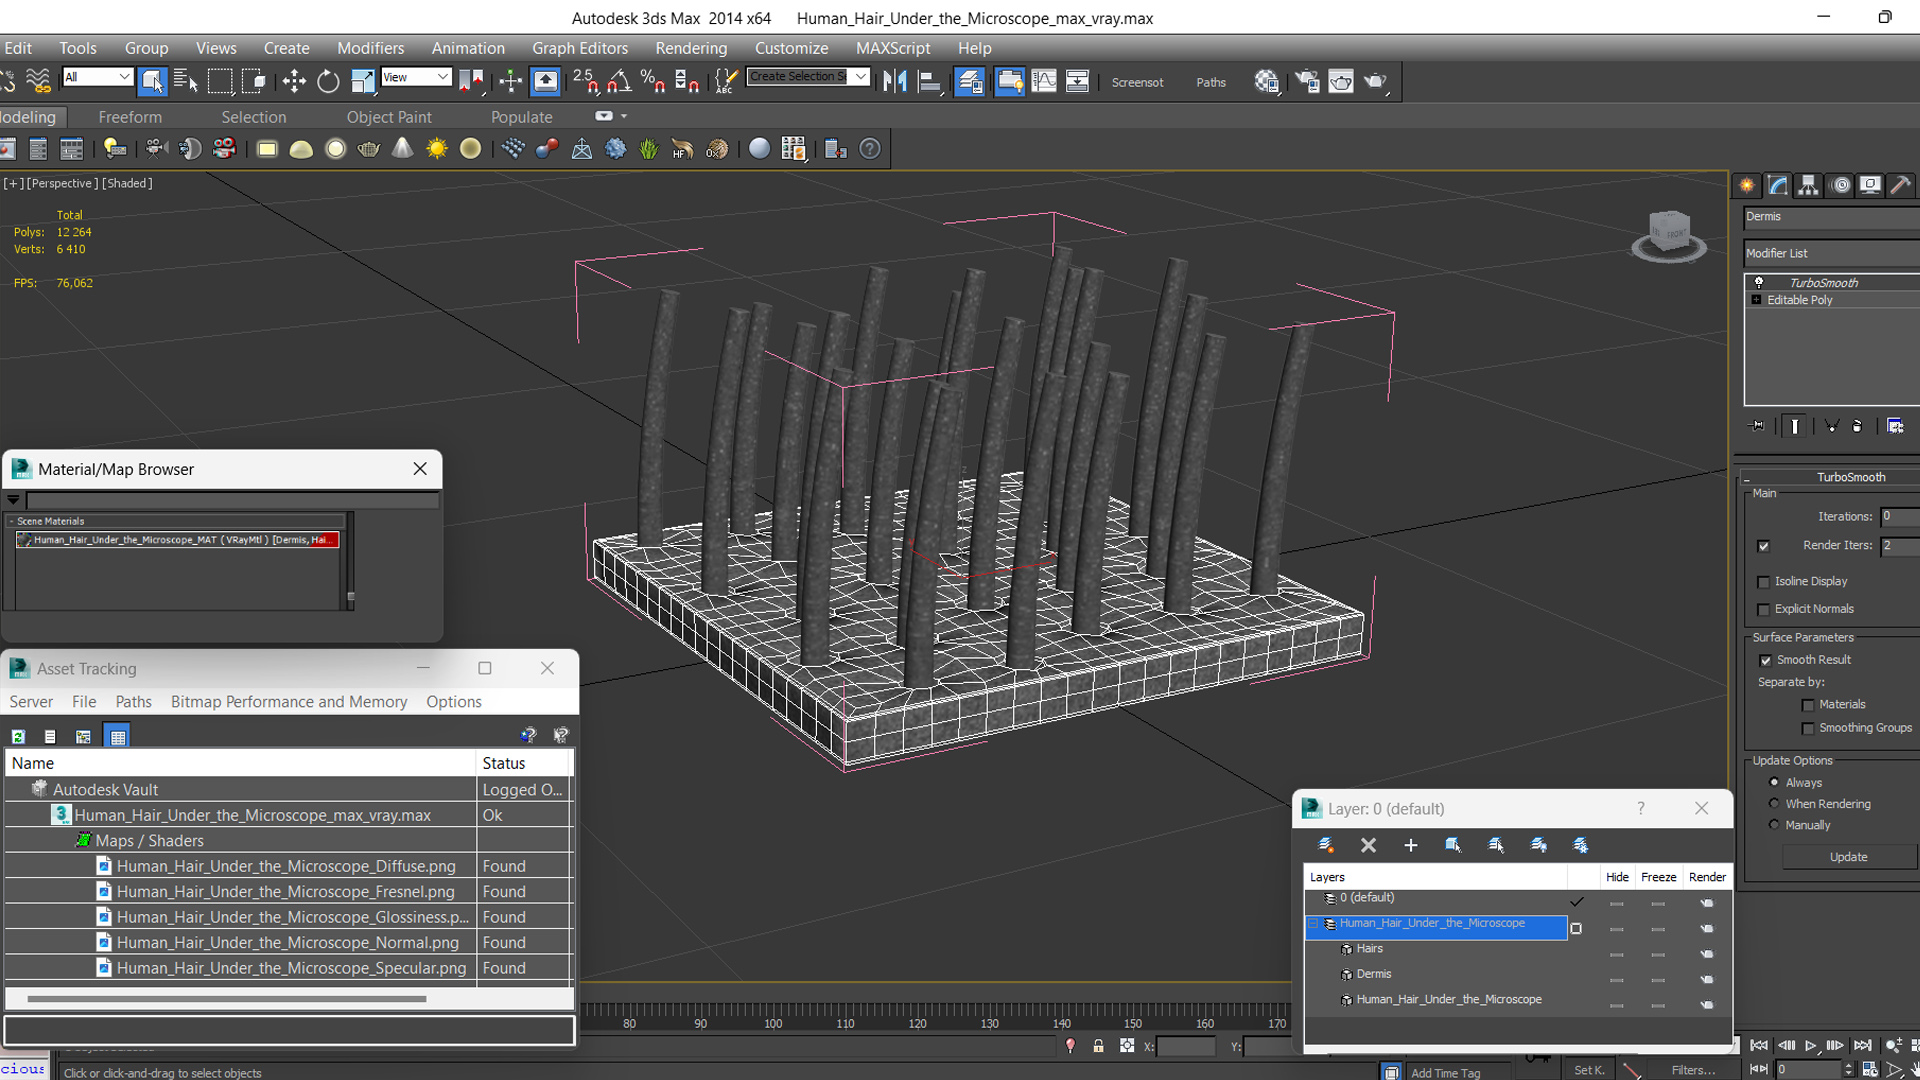Enable the Isoline Display checkbox
Viewport: 1920px width, 1080px height.
[x=1763, y=582]
